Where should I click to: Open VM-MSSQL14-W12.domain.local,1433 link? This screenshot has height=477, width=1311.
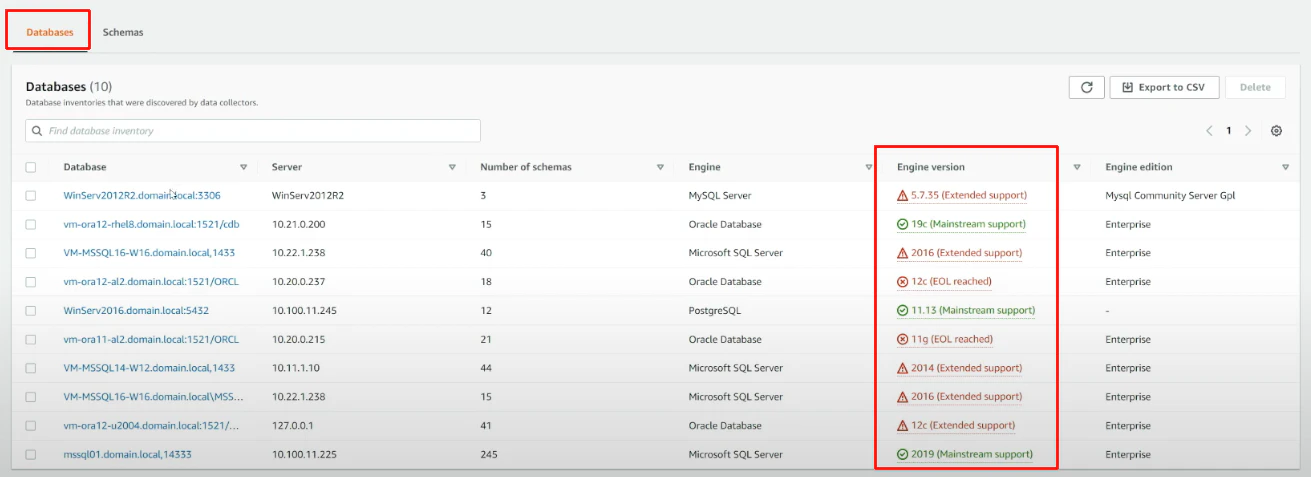(x=149, y=368)
